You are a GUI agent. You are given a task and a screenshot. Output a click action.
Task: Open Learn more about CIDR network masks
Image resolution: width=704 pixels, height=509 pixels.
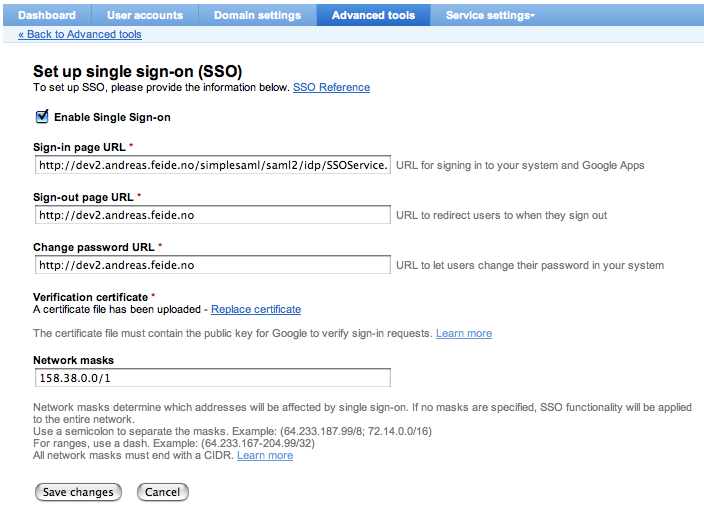tap(265, 455)
